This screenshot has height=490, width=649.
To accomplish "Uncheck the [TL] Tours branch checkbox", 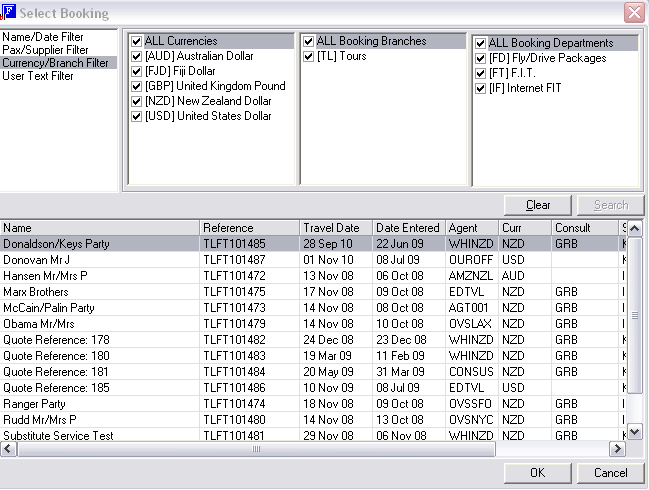I will pos(309,57).
